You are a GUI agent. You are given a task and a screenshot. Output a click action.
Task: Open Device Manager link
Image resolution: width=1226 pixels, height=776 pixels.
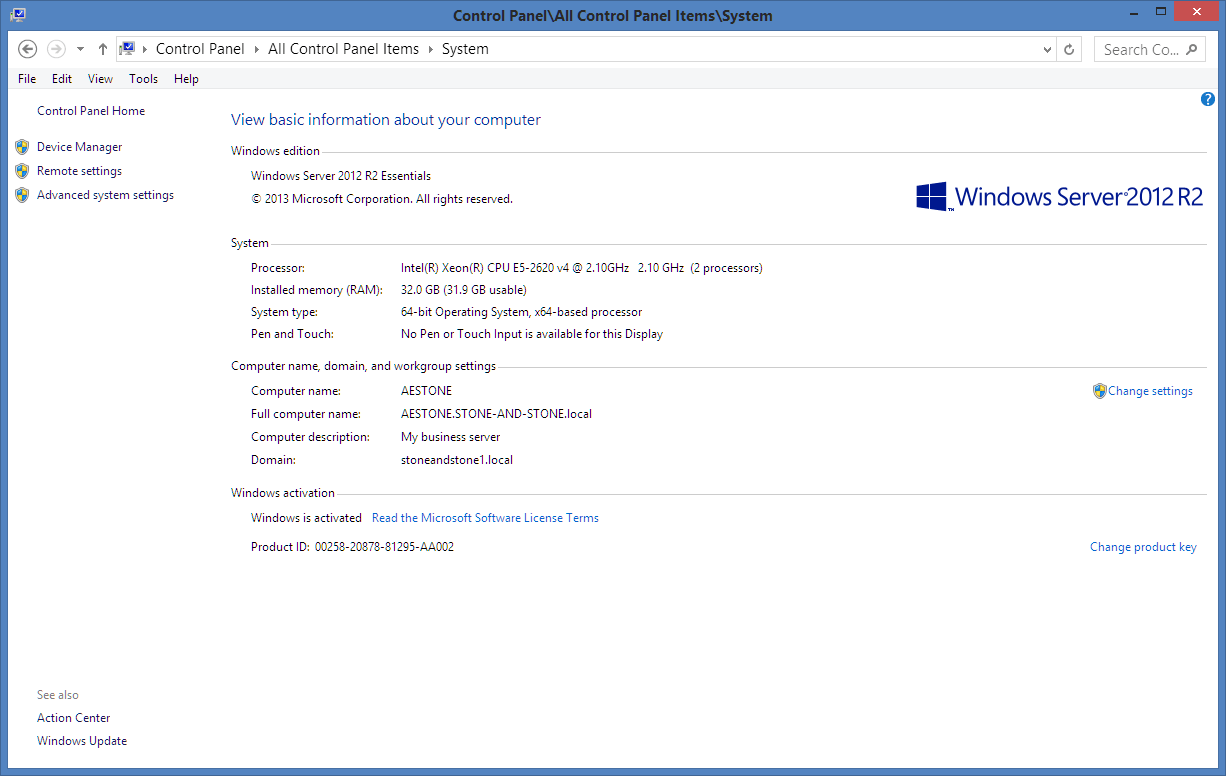pos(79,146)
